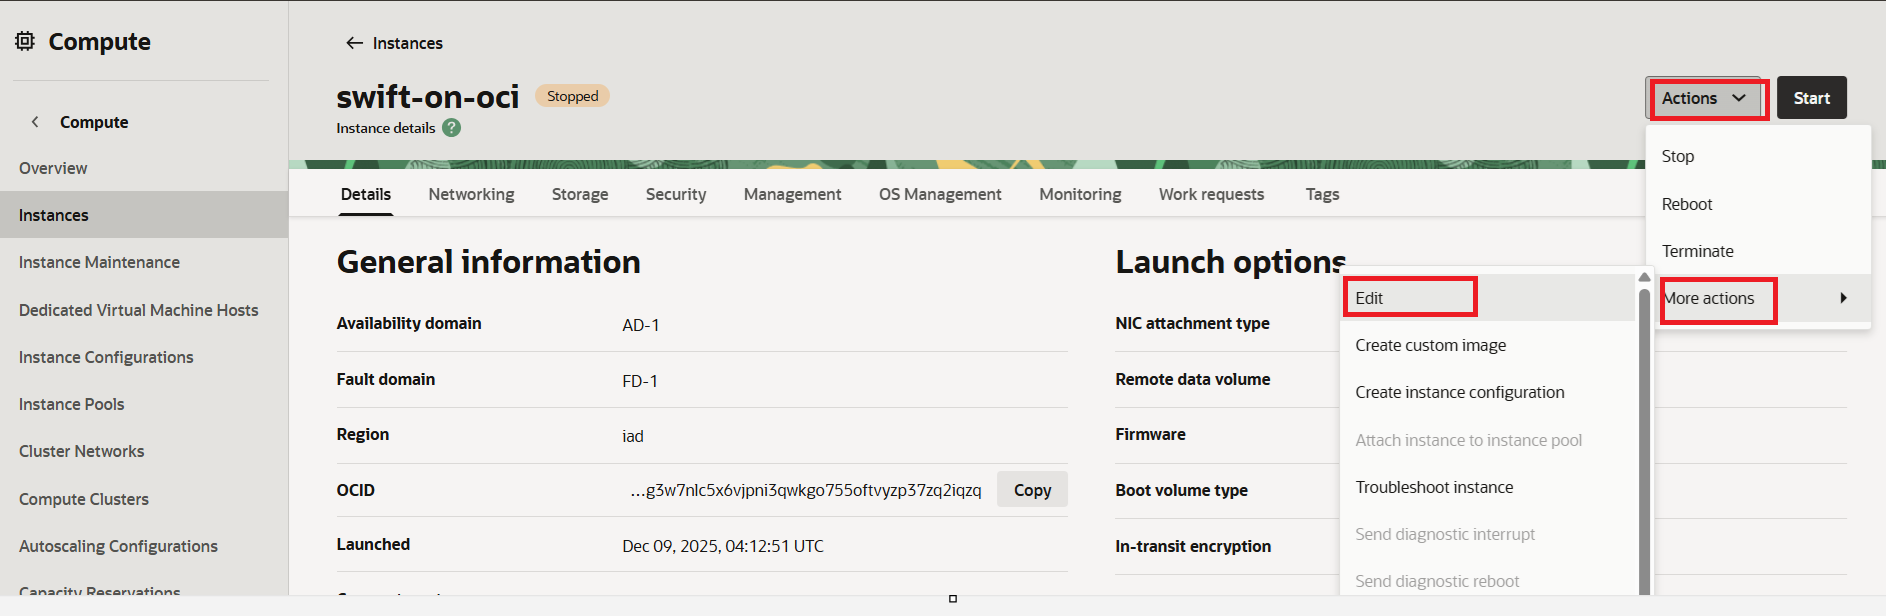
Task: Choose Edit from More actions submenu
Action: [x=1488, y=298]
